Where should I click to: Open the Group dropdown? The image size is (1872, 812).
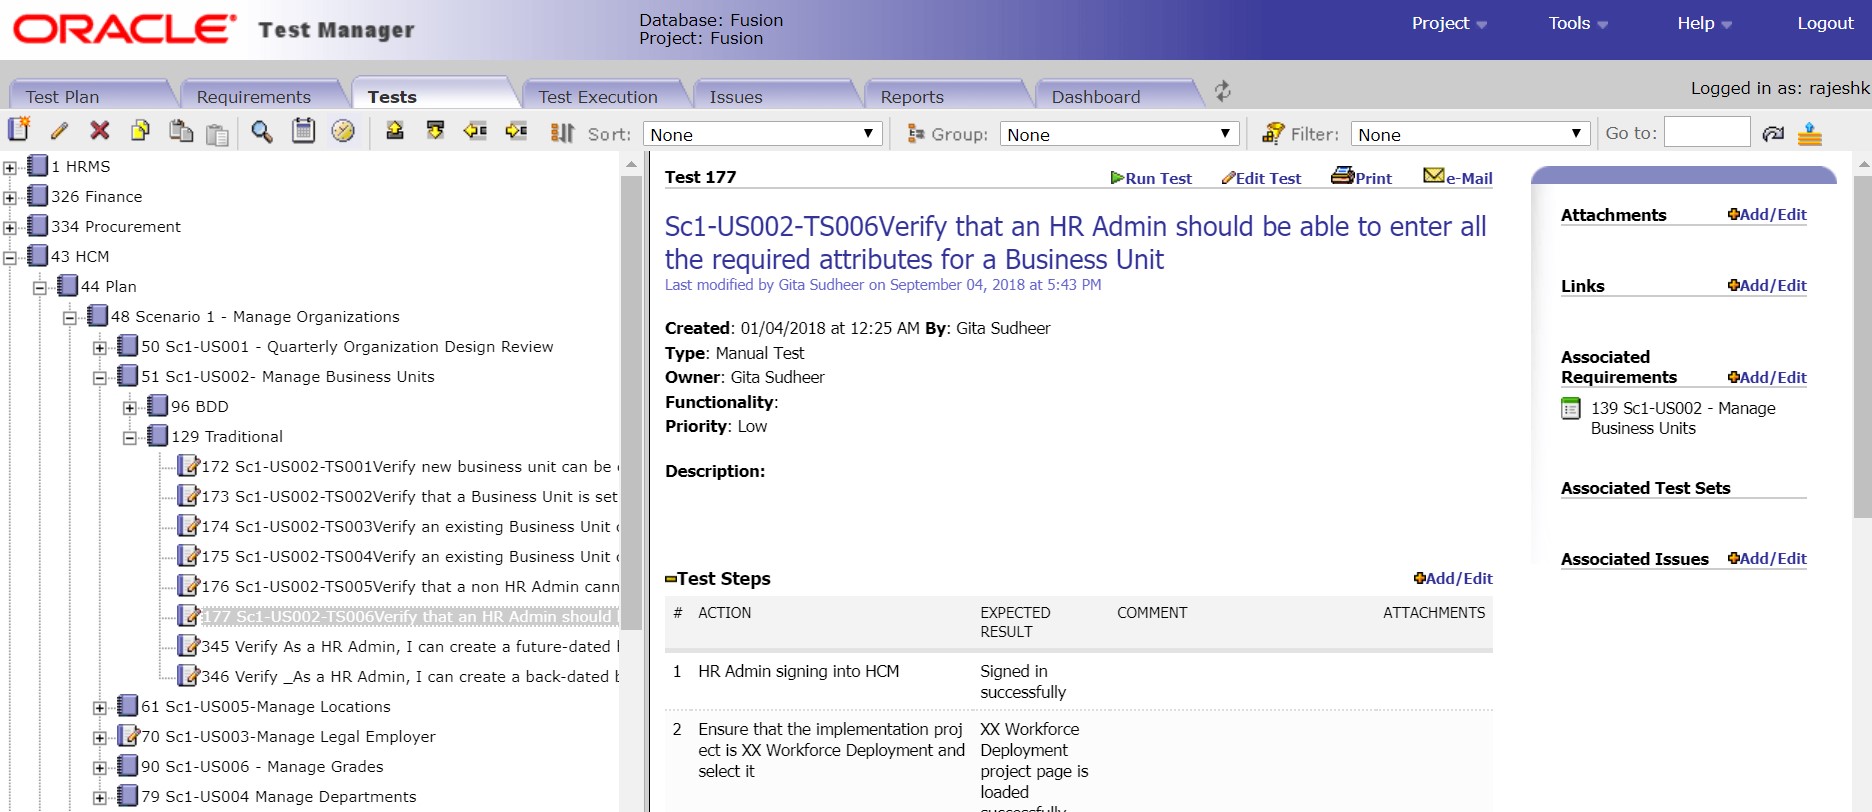[x=1118, y=134]
